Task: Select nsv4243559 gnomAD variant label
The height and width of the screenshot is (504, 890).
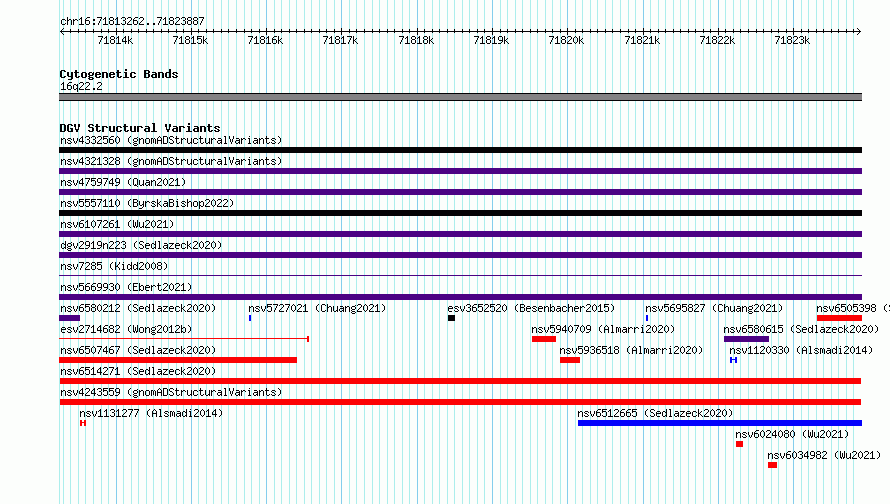Action: [171, 392]
